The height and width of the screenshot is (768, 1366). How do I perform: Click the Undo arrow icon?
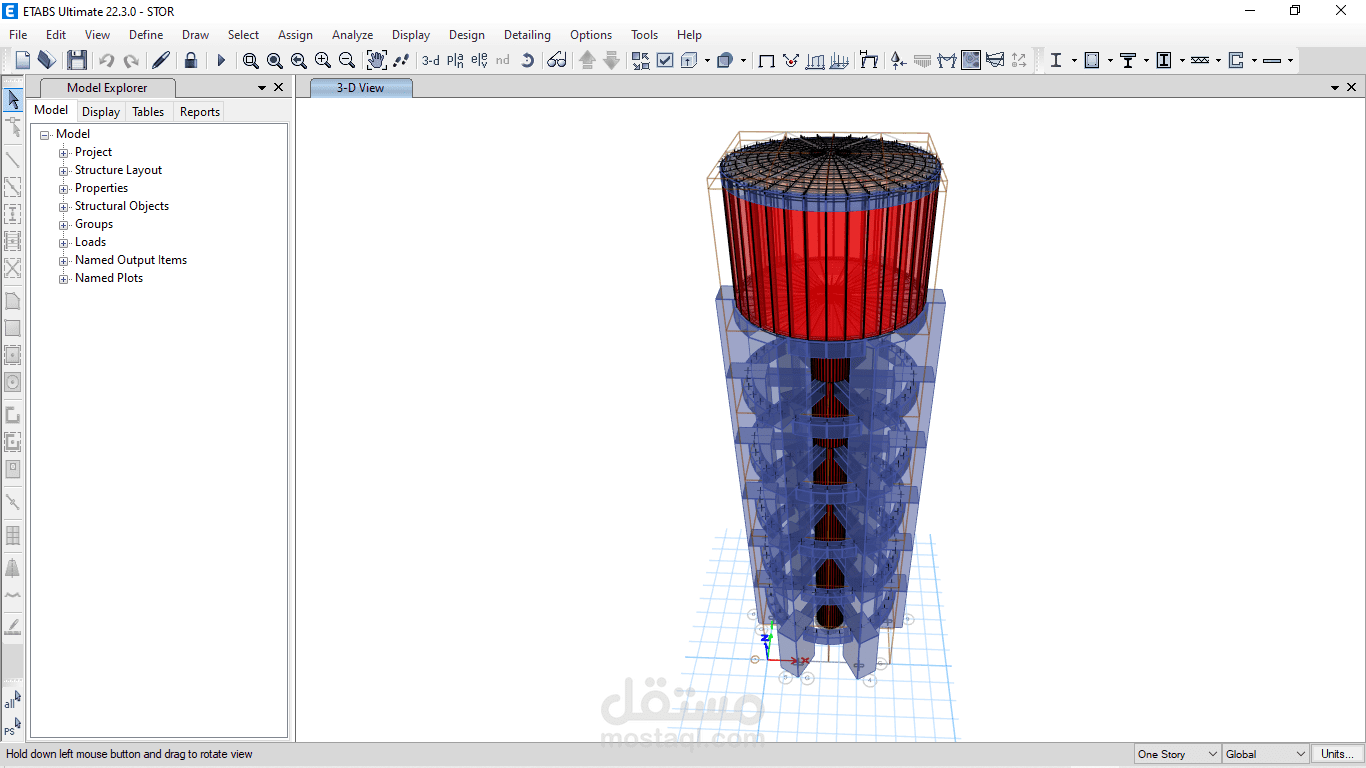pyautogui.click(x=107, y=60)
